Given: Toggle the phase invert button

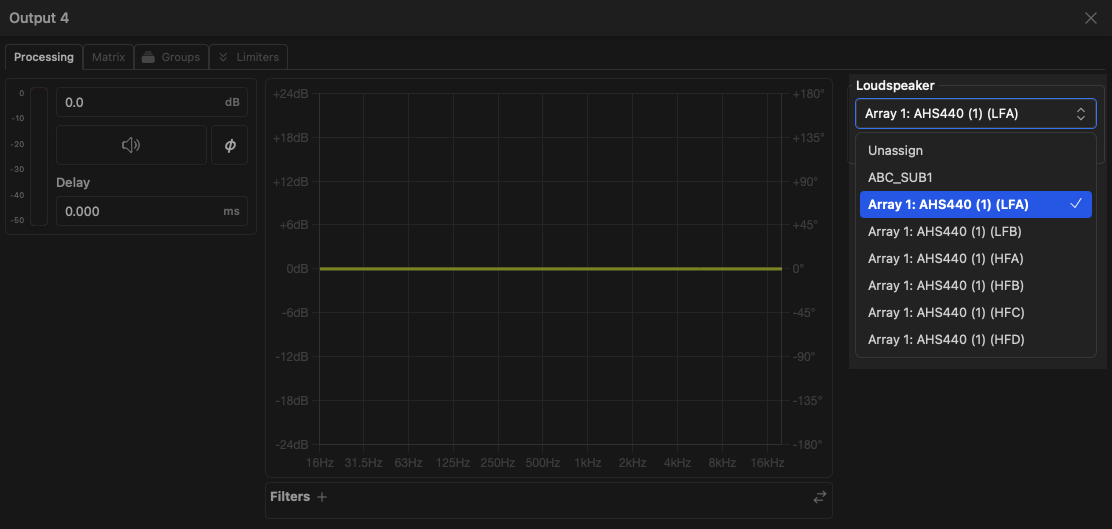Looking at the screenshot, I should (x=230, y=145).
